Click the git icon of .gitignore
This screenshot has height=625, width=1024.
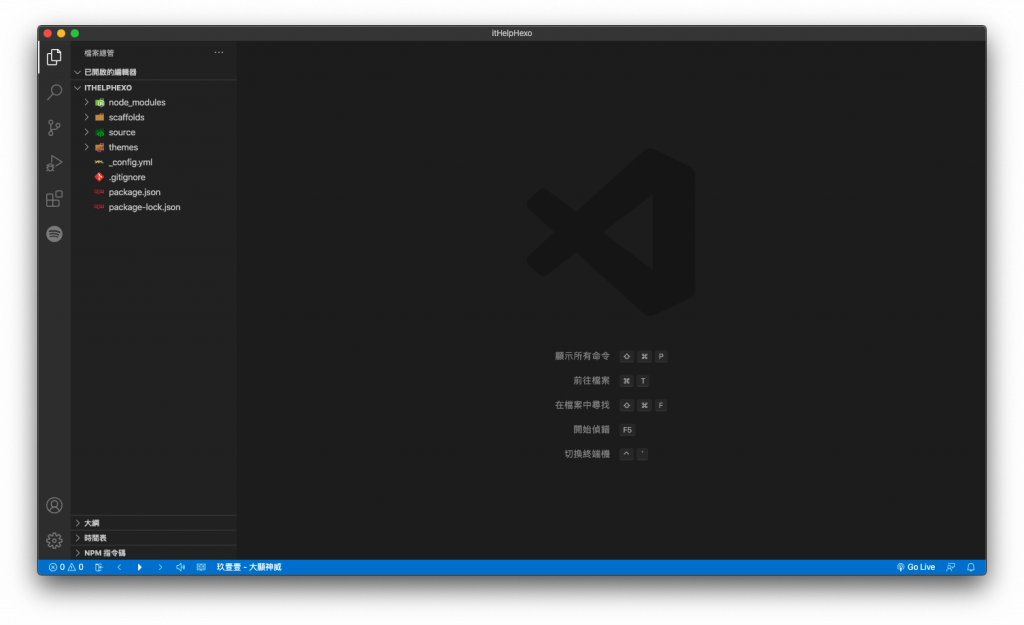tap(99, 177)
